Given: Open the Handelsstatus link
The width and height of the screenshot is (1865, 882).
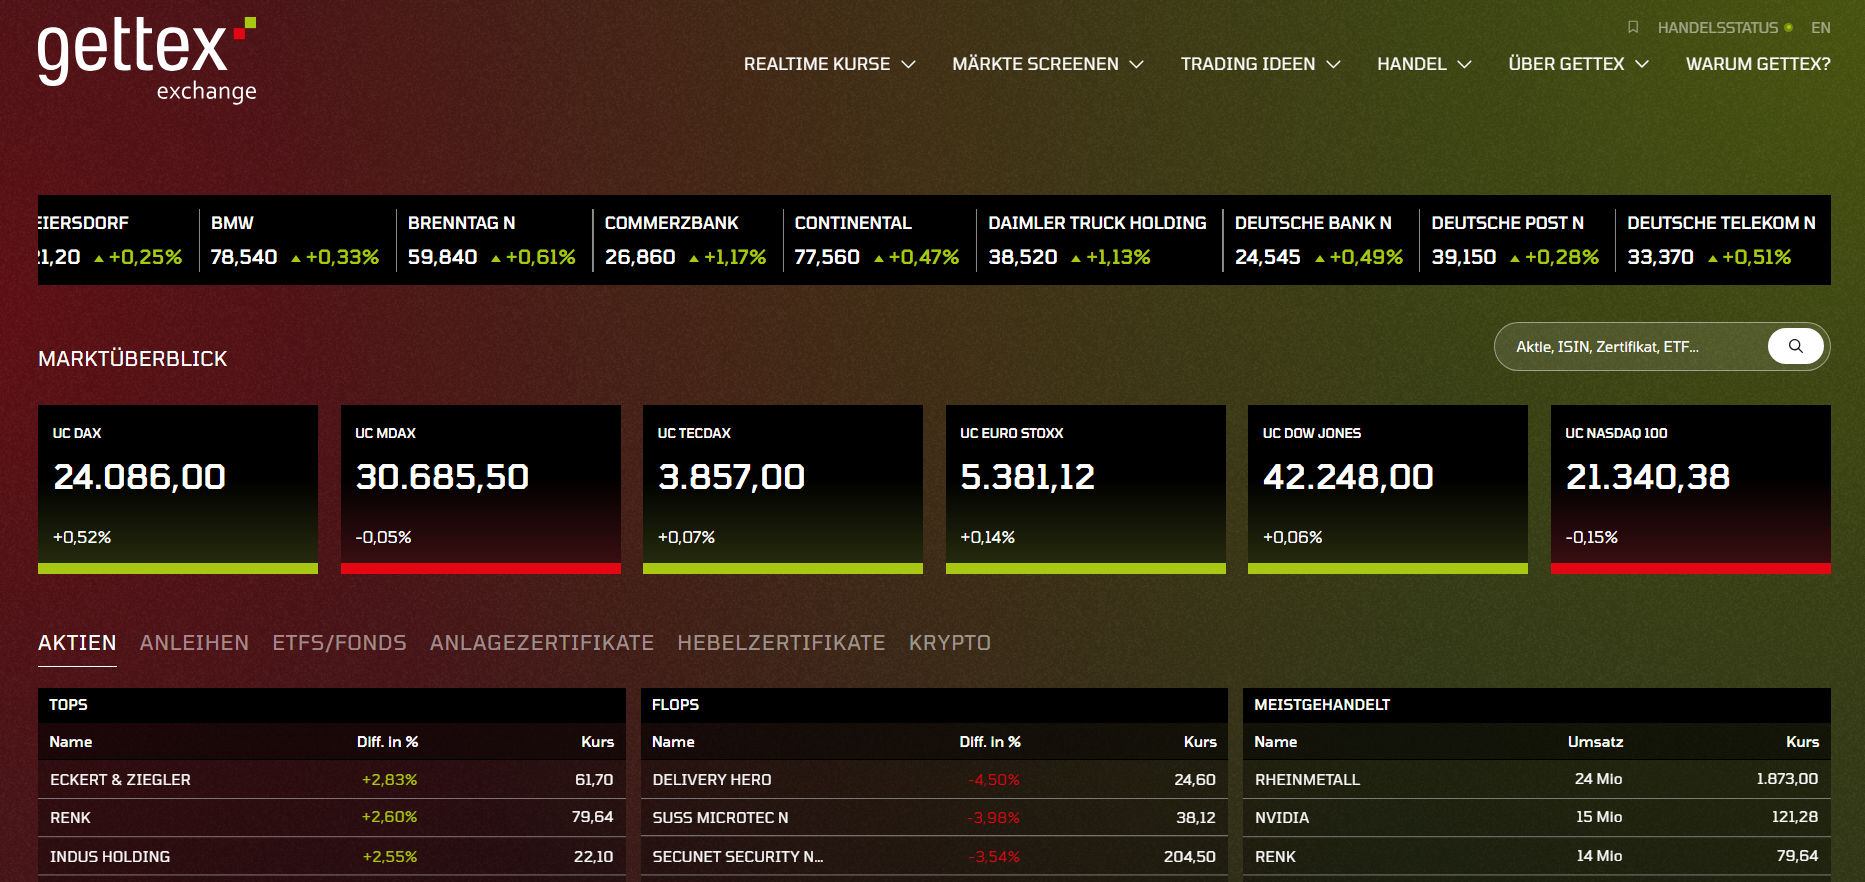Looking at the screenshot, I should pyautogui.click(x=1724, y=27).
